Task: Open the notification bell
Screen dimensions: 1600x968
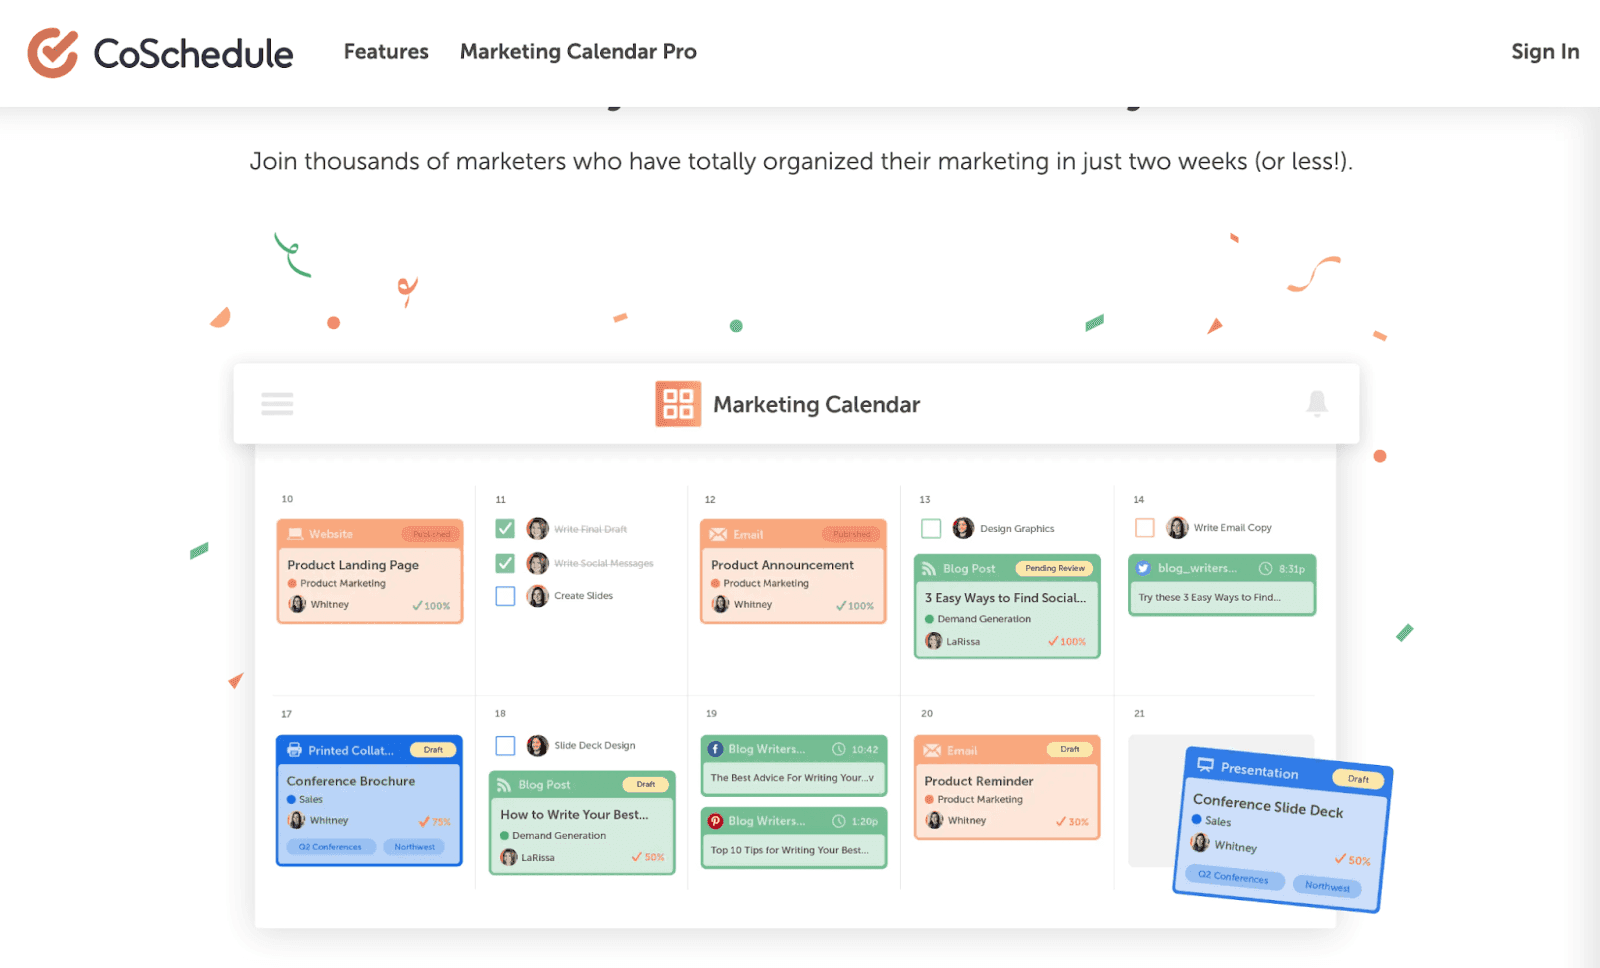Action: click(1317, 403)
